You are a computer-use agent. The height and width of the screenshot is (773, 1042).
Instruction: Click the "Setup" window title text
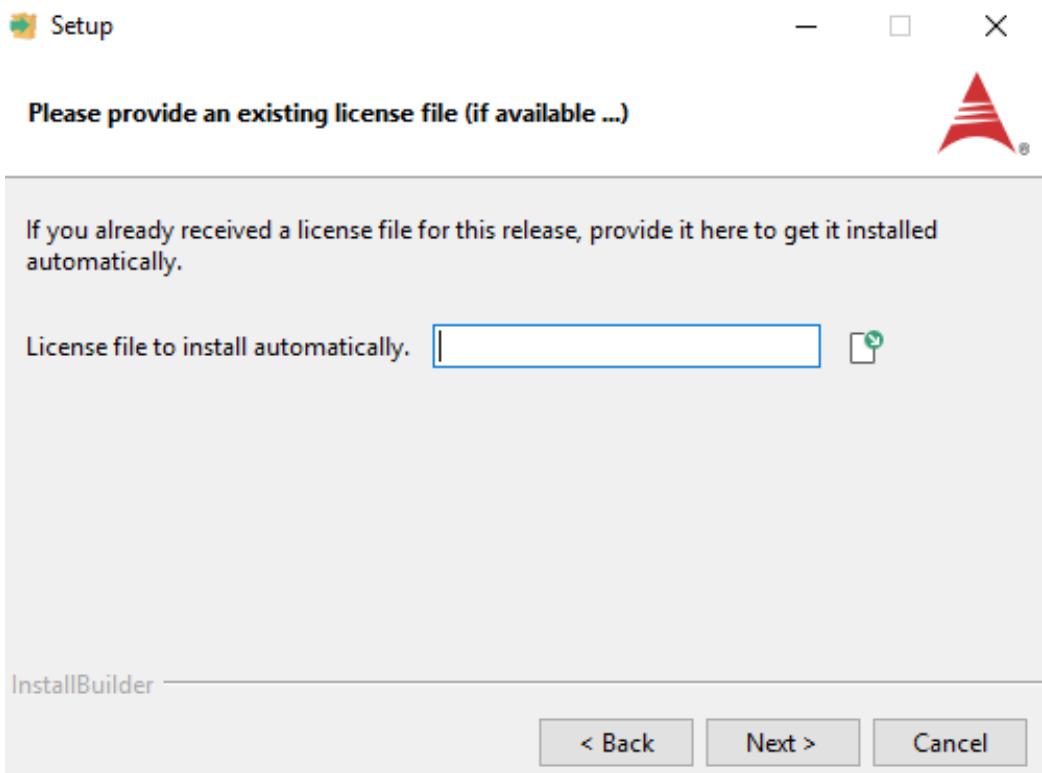coord(82,27)
